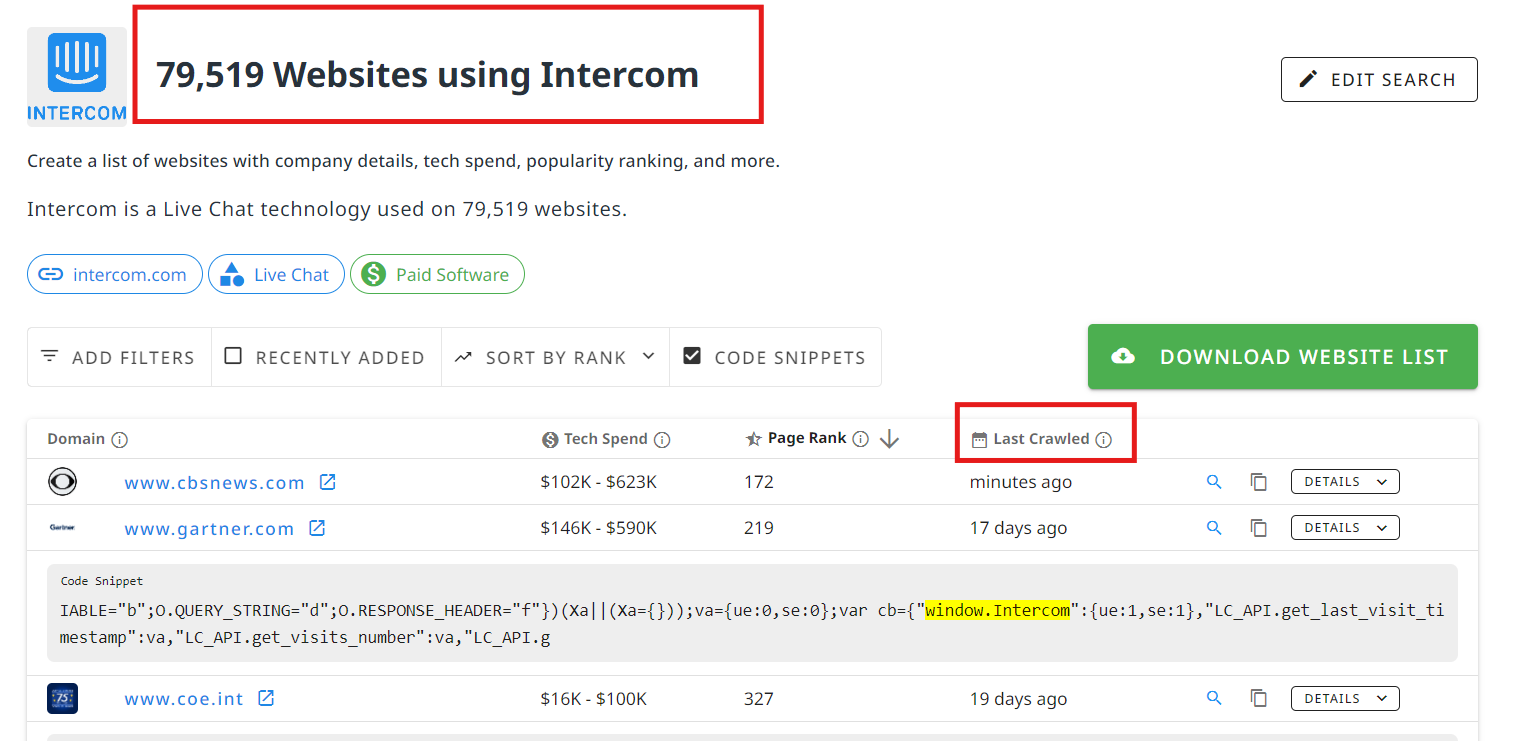The height and width of the screenshot is (741, 1527).
Task: Click the coe.int favicon
Action: (x=62, y=698)
